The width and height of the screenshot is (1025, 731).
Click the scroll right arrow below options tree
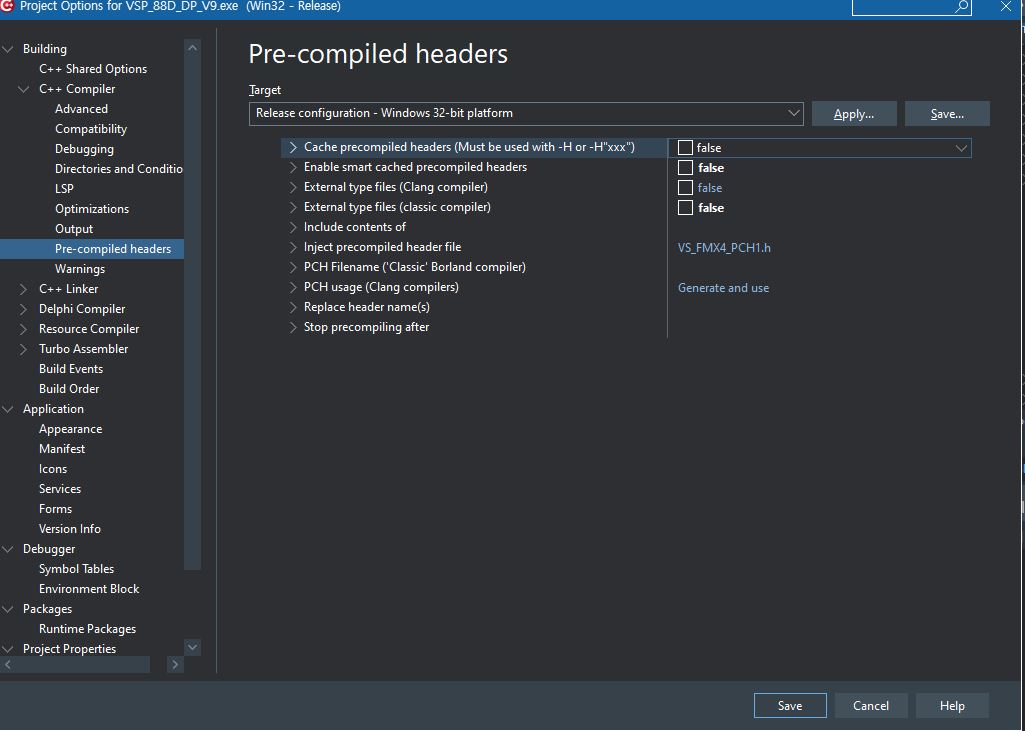(175, 664)
